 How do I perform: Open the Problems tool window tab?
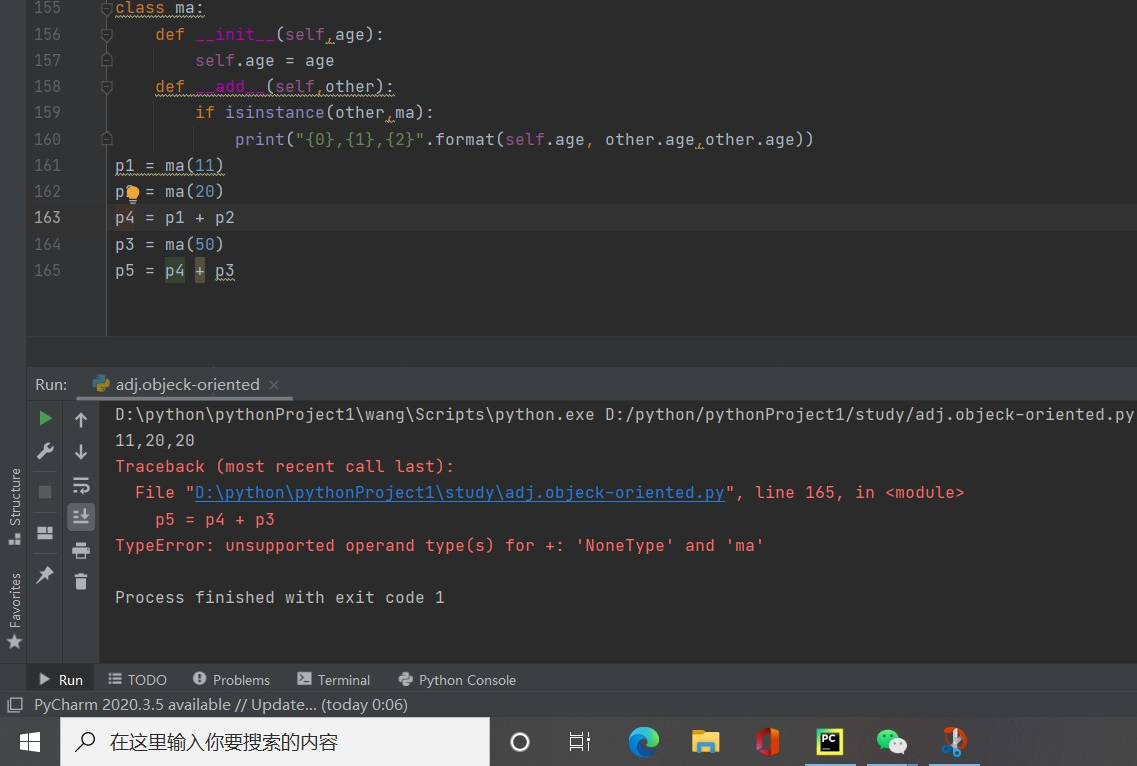pos(231,680)
